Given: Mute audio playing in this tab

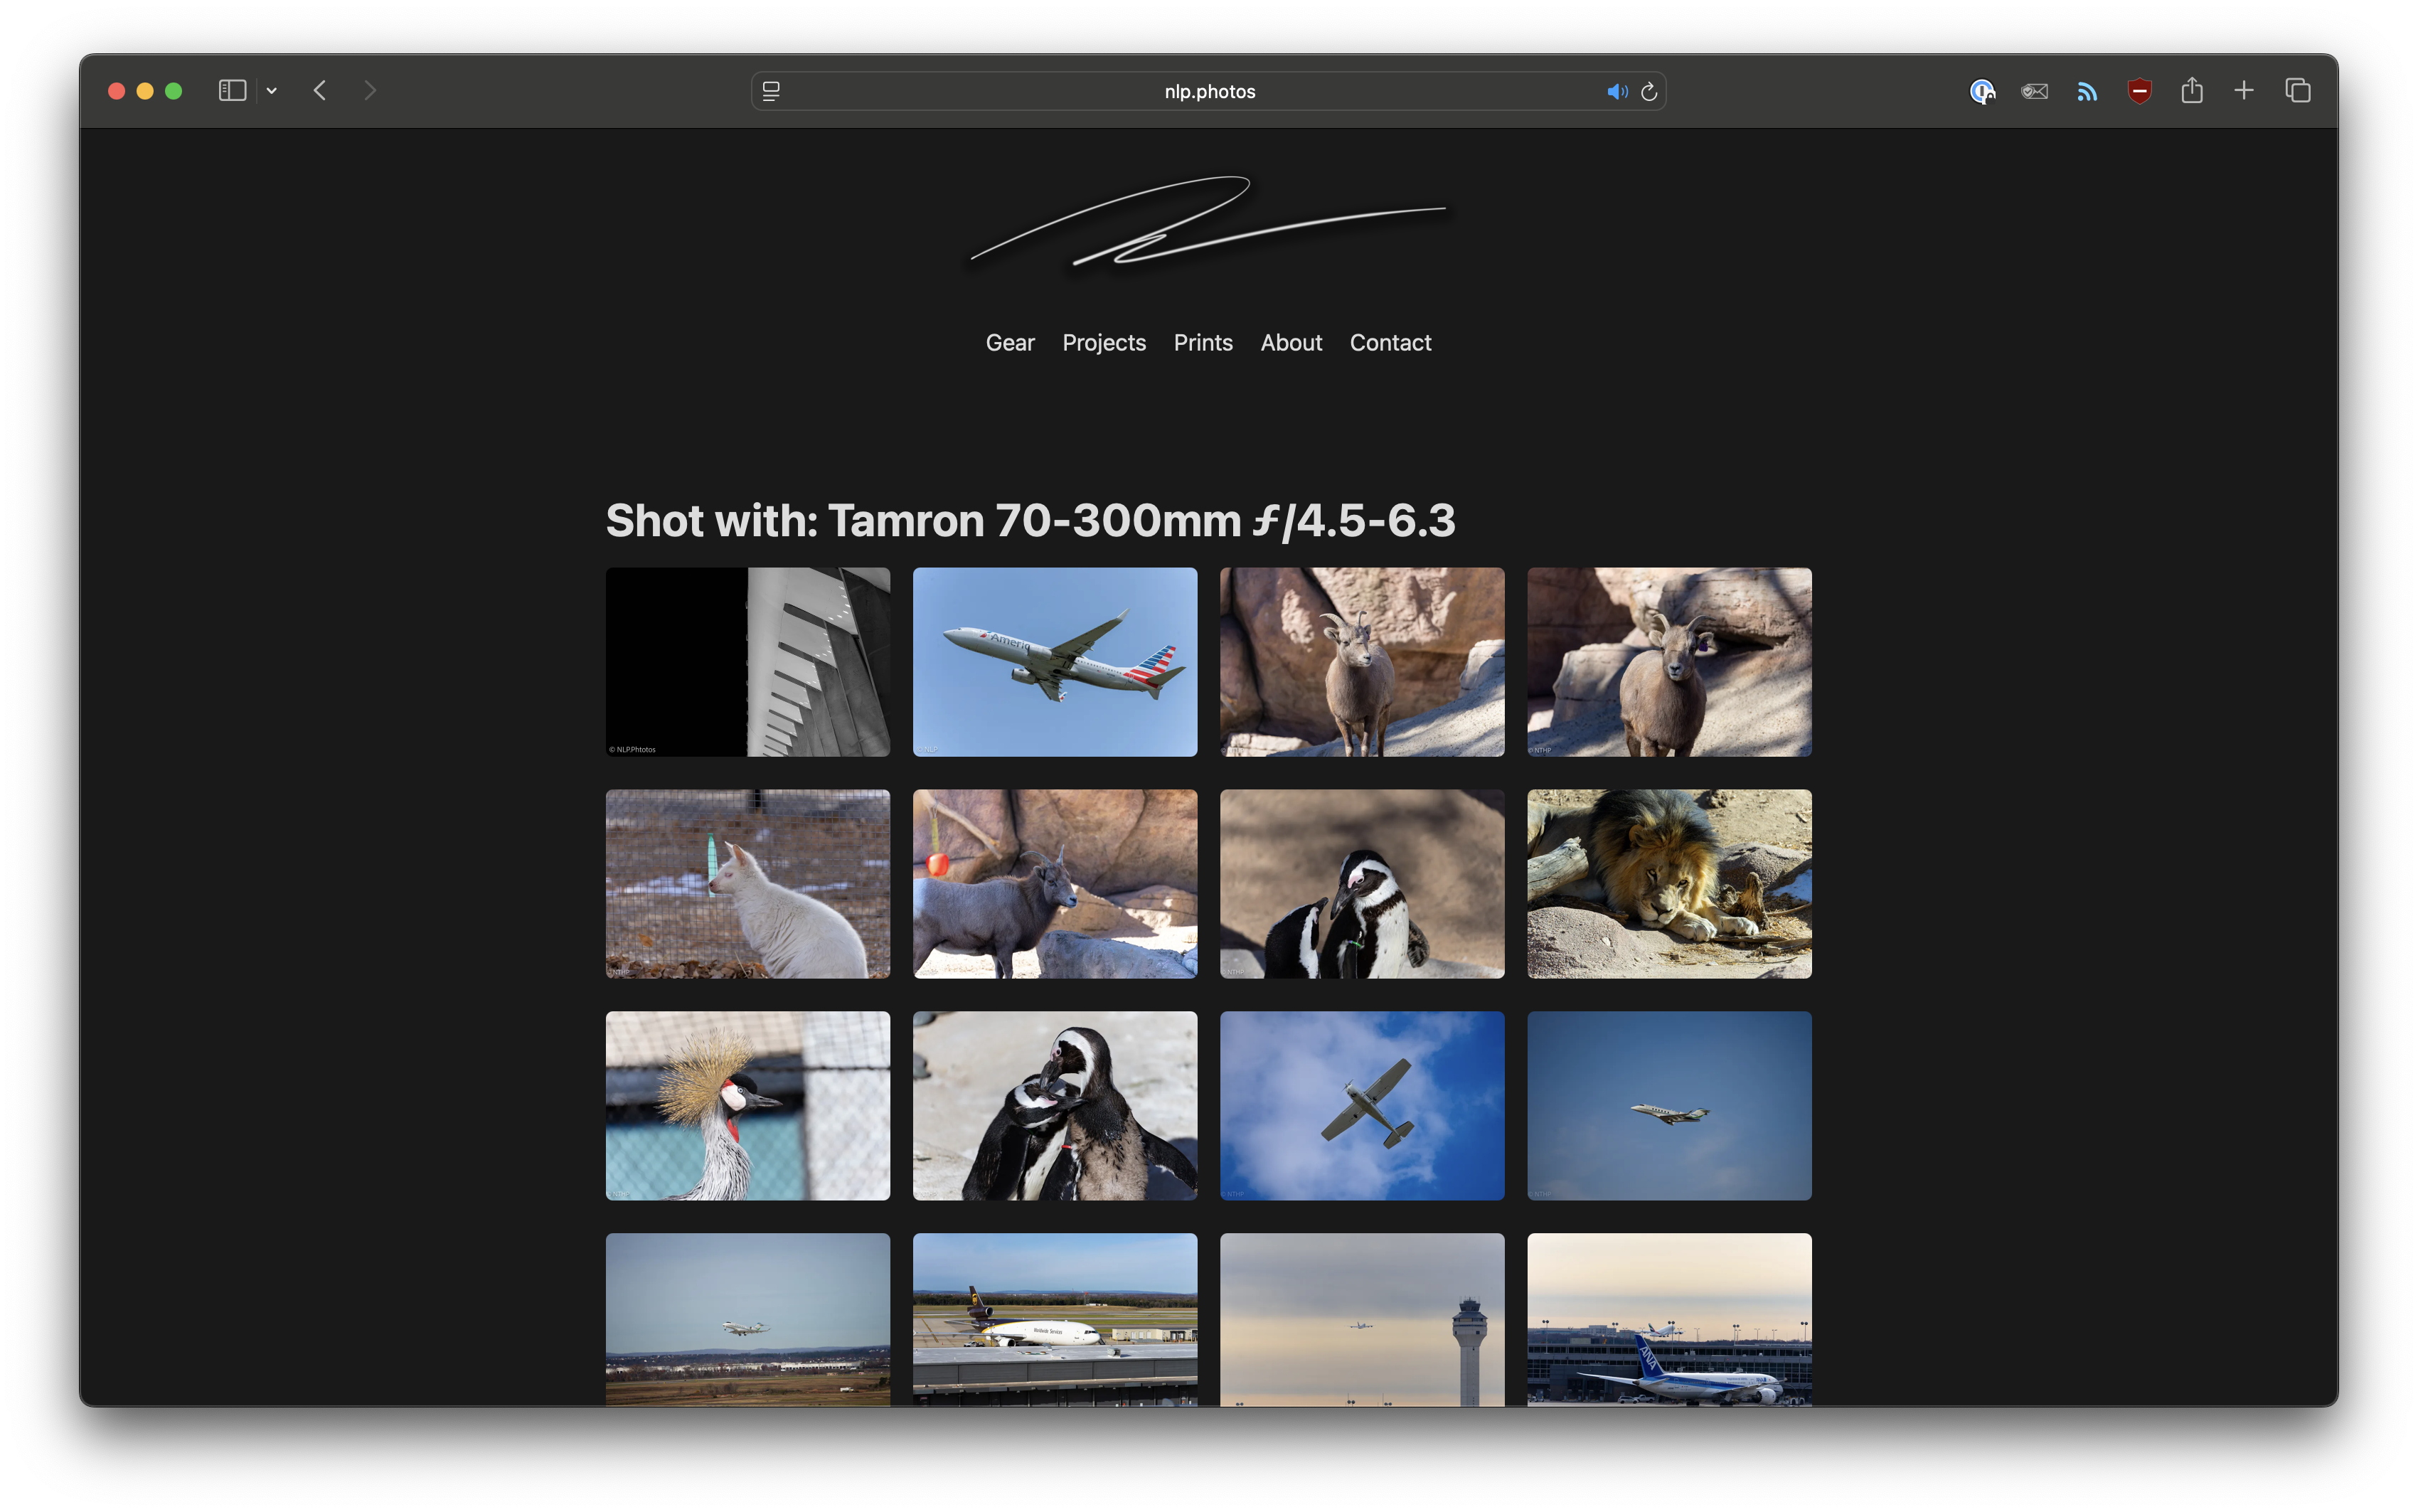Looking at the screenshot, I should pos(1616,92).
